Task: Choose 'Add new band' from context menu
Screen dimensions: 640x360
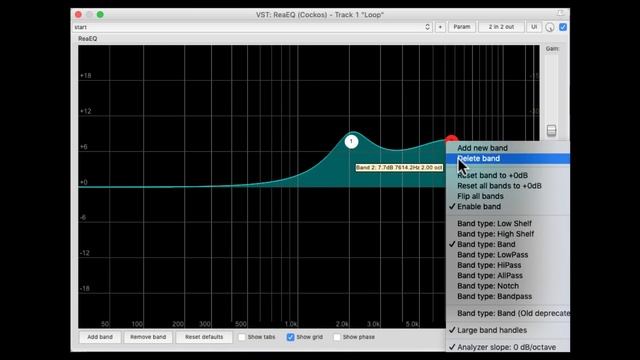Action: 508,148
